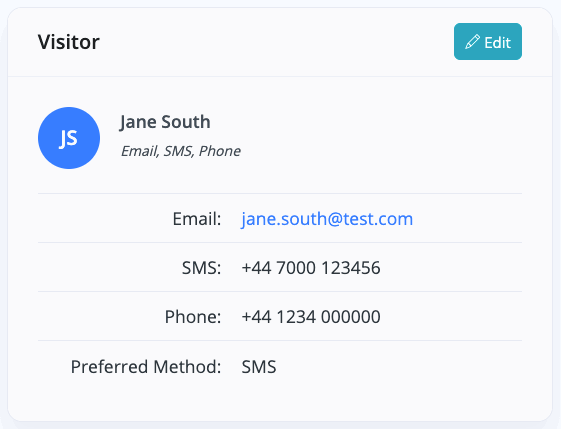Click the Phone: field label
Viewport: 561px width, 429px height.
(x=193, y=317)
